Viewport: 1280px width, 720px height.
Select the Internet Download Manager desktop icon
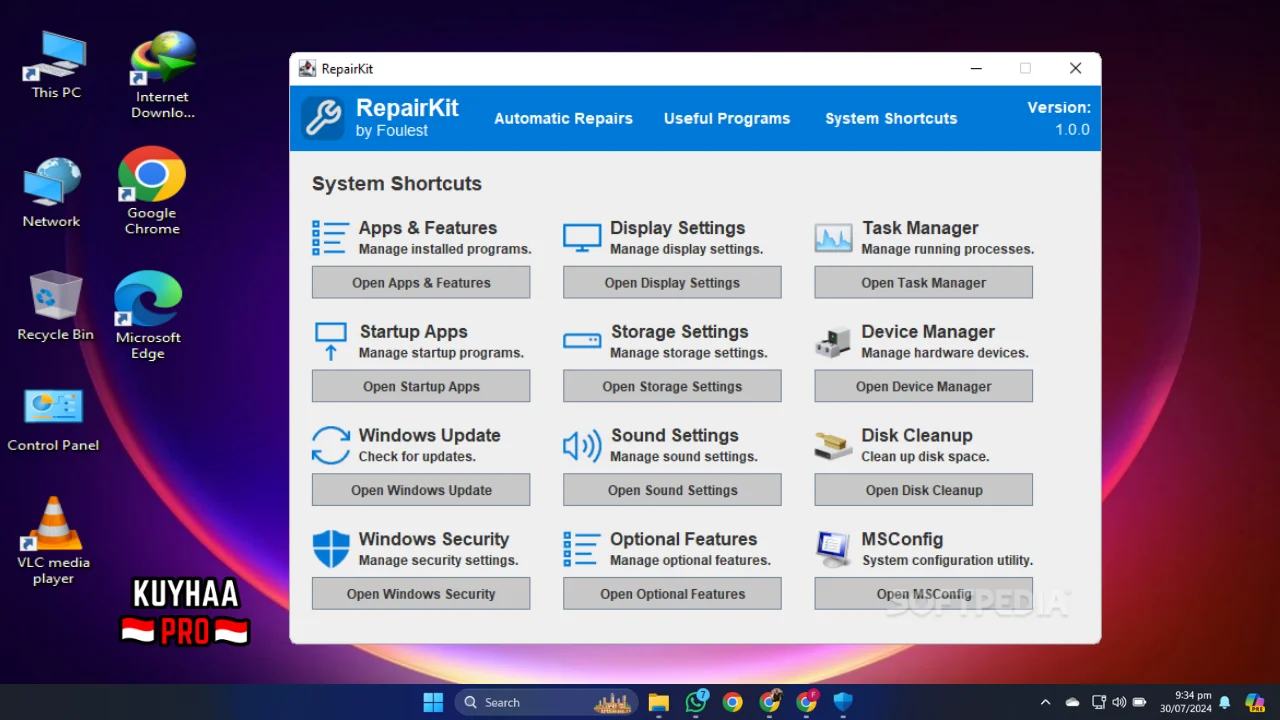pyautogui.click(x=163, y=75)
